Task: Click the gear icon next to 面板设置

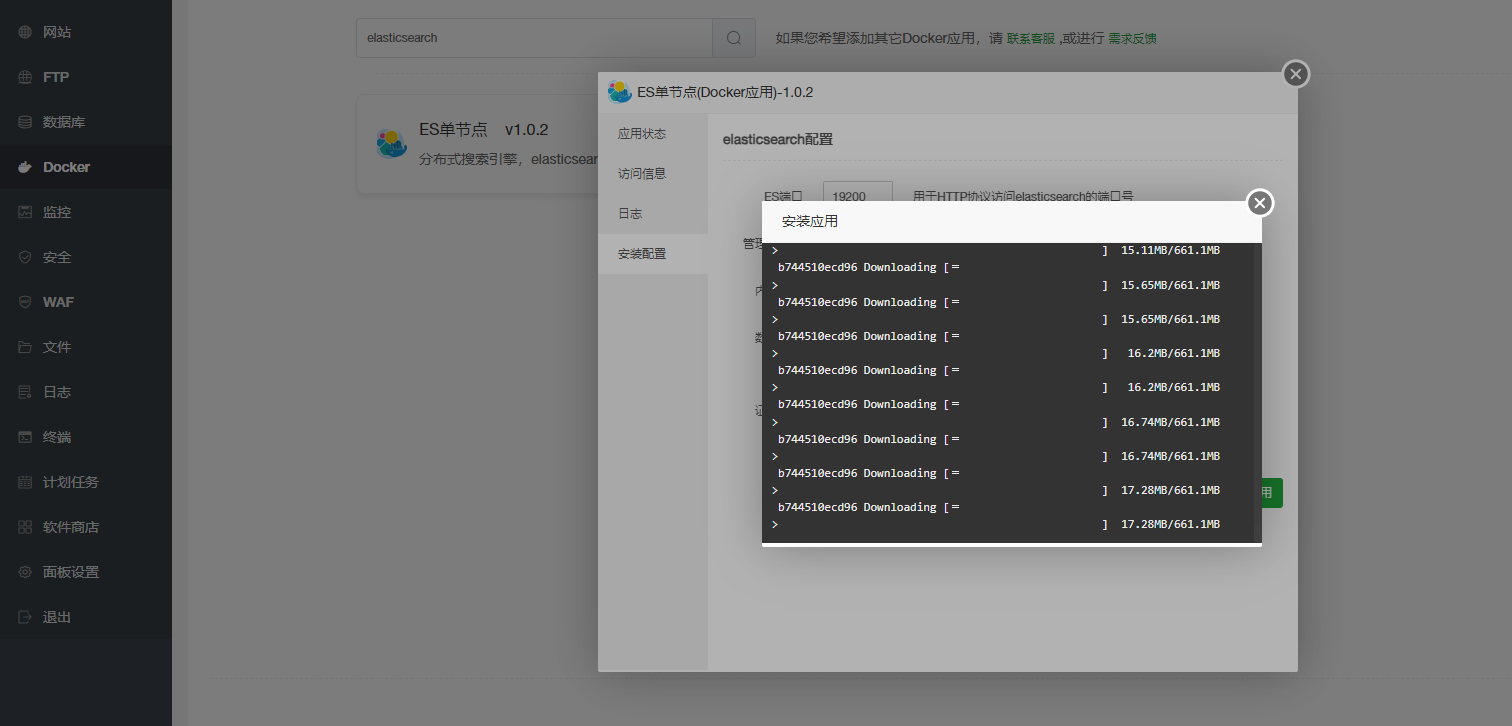Action: 25,572
